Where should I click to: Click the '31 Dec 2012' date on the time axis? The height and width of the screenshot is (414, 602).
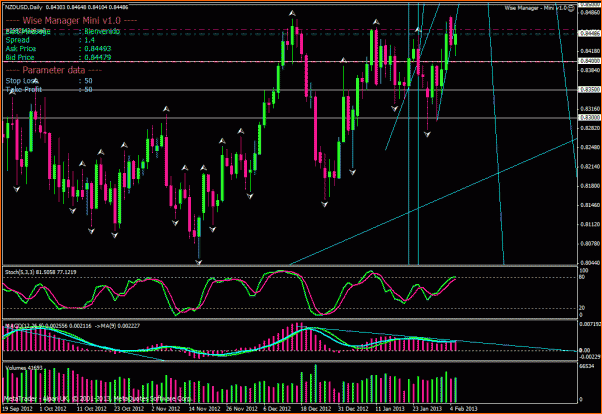(353, 409)
